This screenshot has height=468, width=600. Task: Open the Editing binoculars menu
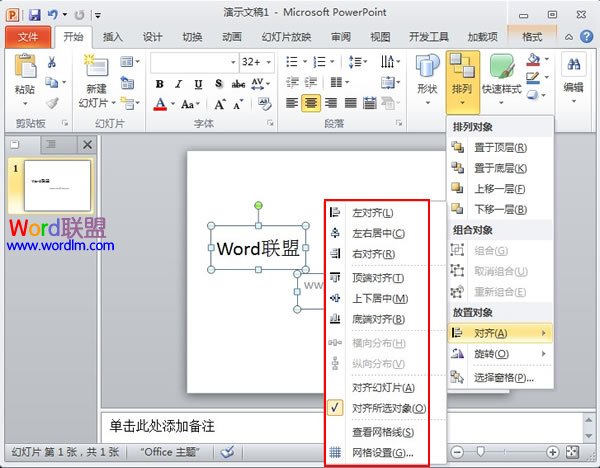573,79
